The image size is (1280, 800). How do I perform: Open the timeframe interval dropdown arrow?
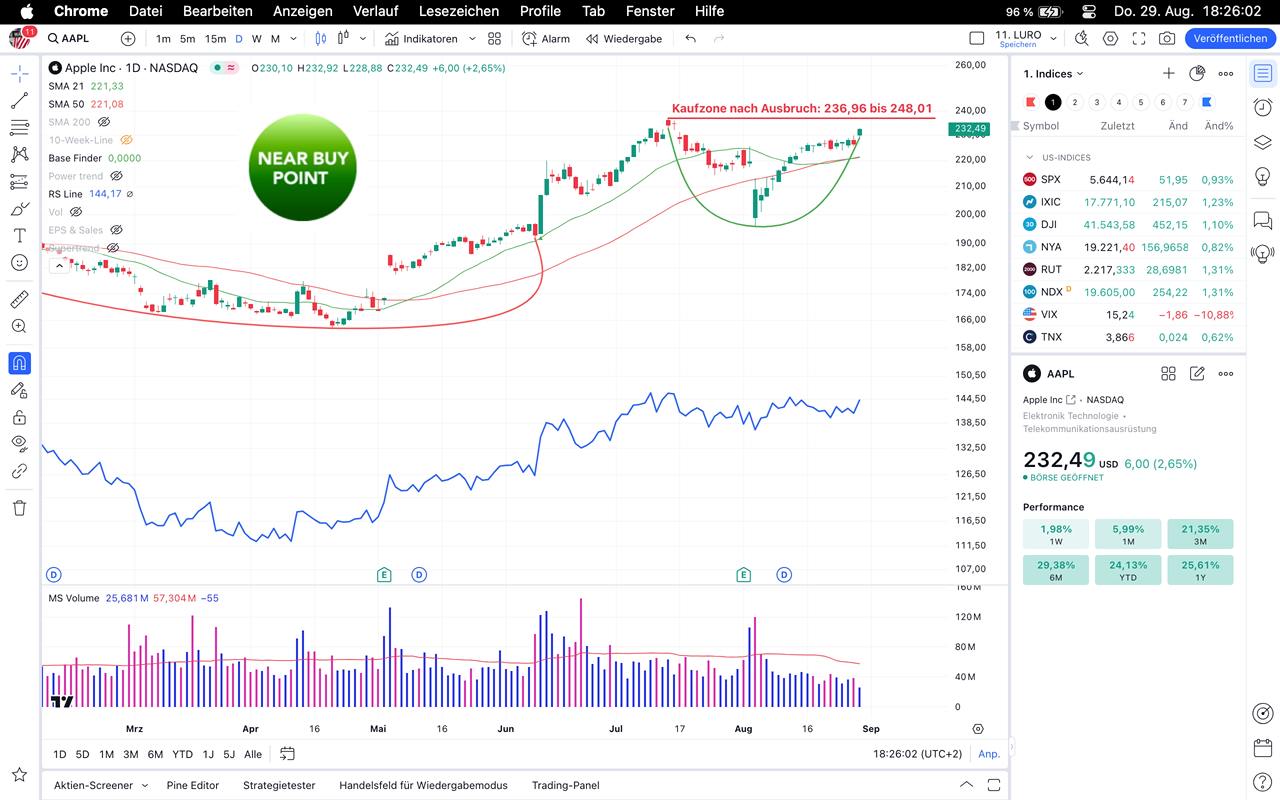(x=293, y=38)
